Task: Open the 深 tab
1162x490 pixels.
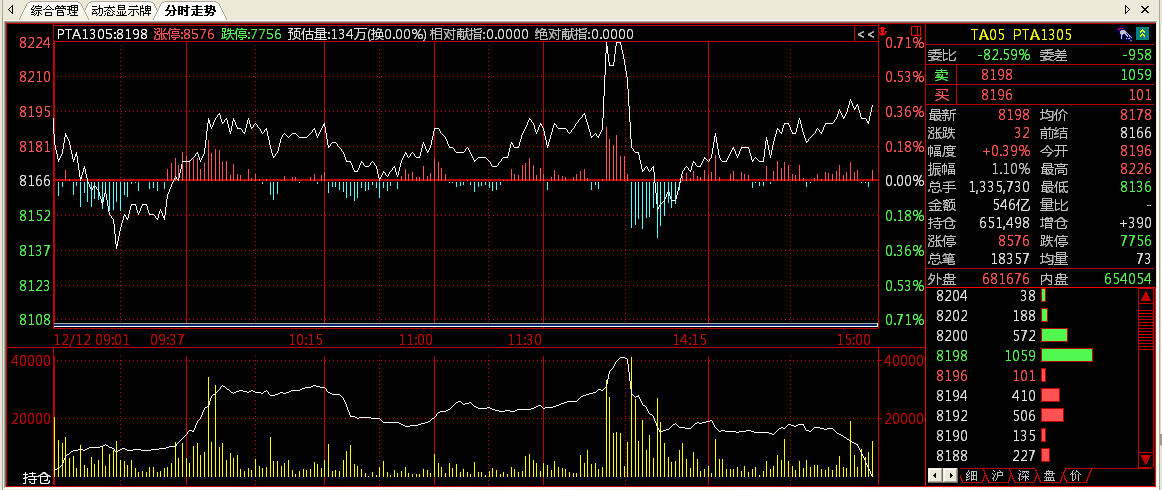Action: coord(1023,475)
